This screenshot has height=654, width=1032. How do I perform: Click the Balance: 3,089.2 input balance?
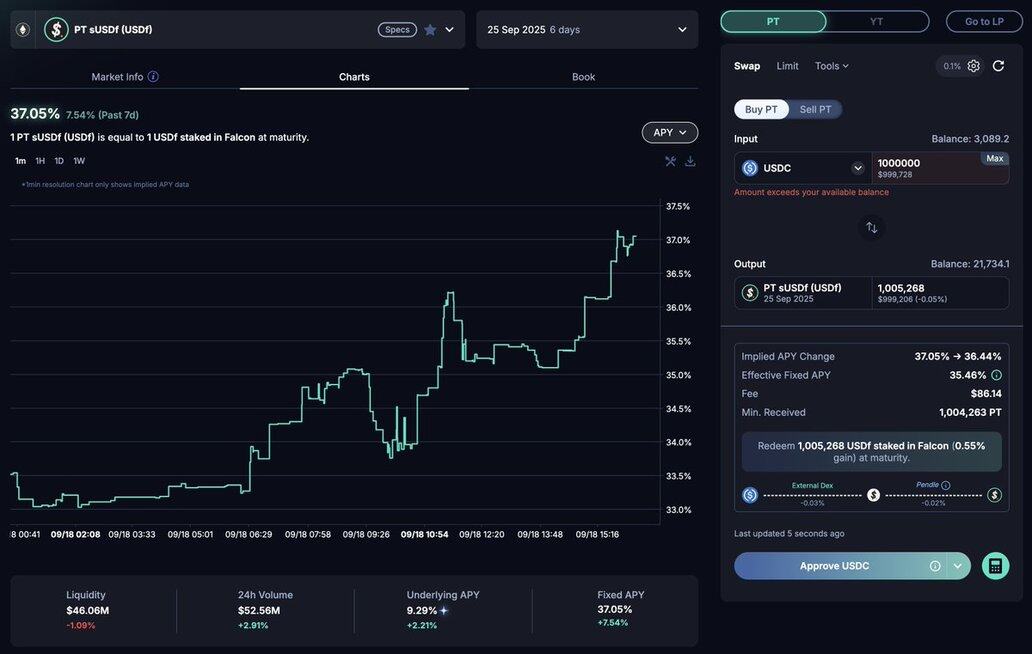point(969,139)
